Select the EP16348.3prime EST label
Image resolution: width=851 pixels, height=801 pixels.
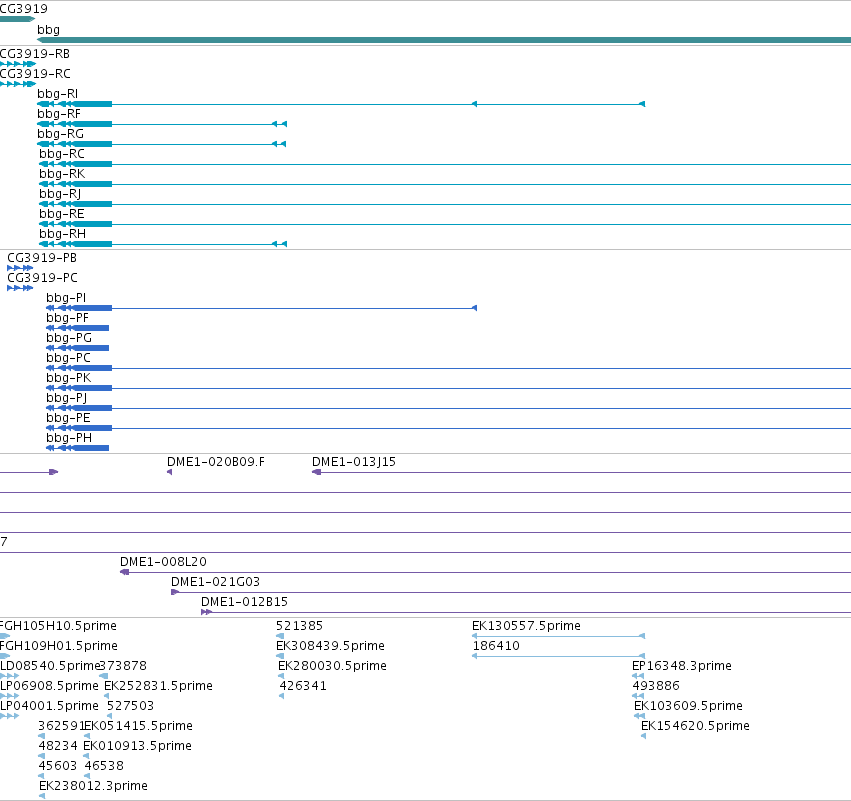pos(682,666)
